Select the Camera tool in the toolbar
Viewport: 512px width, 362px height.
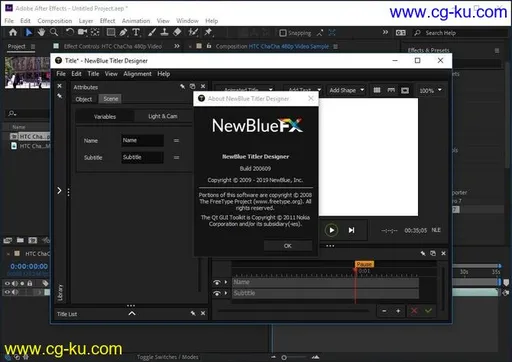[82, 32]
